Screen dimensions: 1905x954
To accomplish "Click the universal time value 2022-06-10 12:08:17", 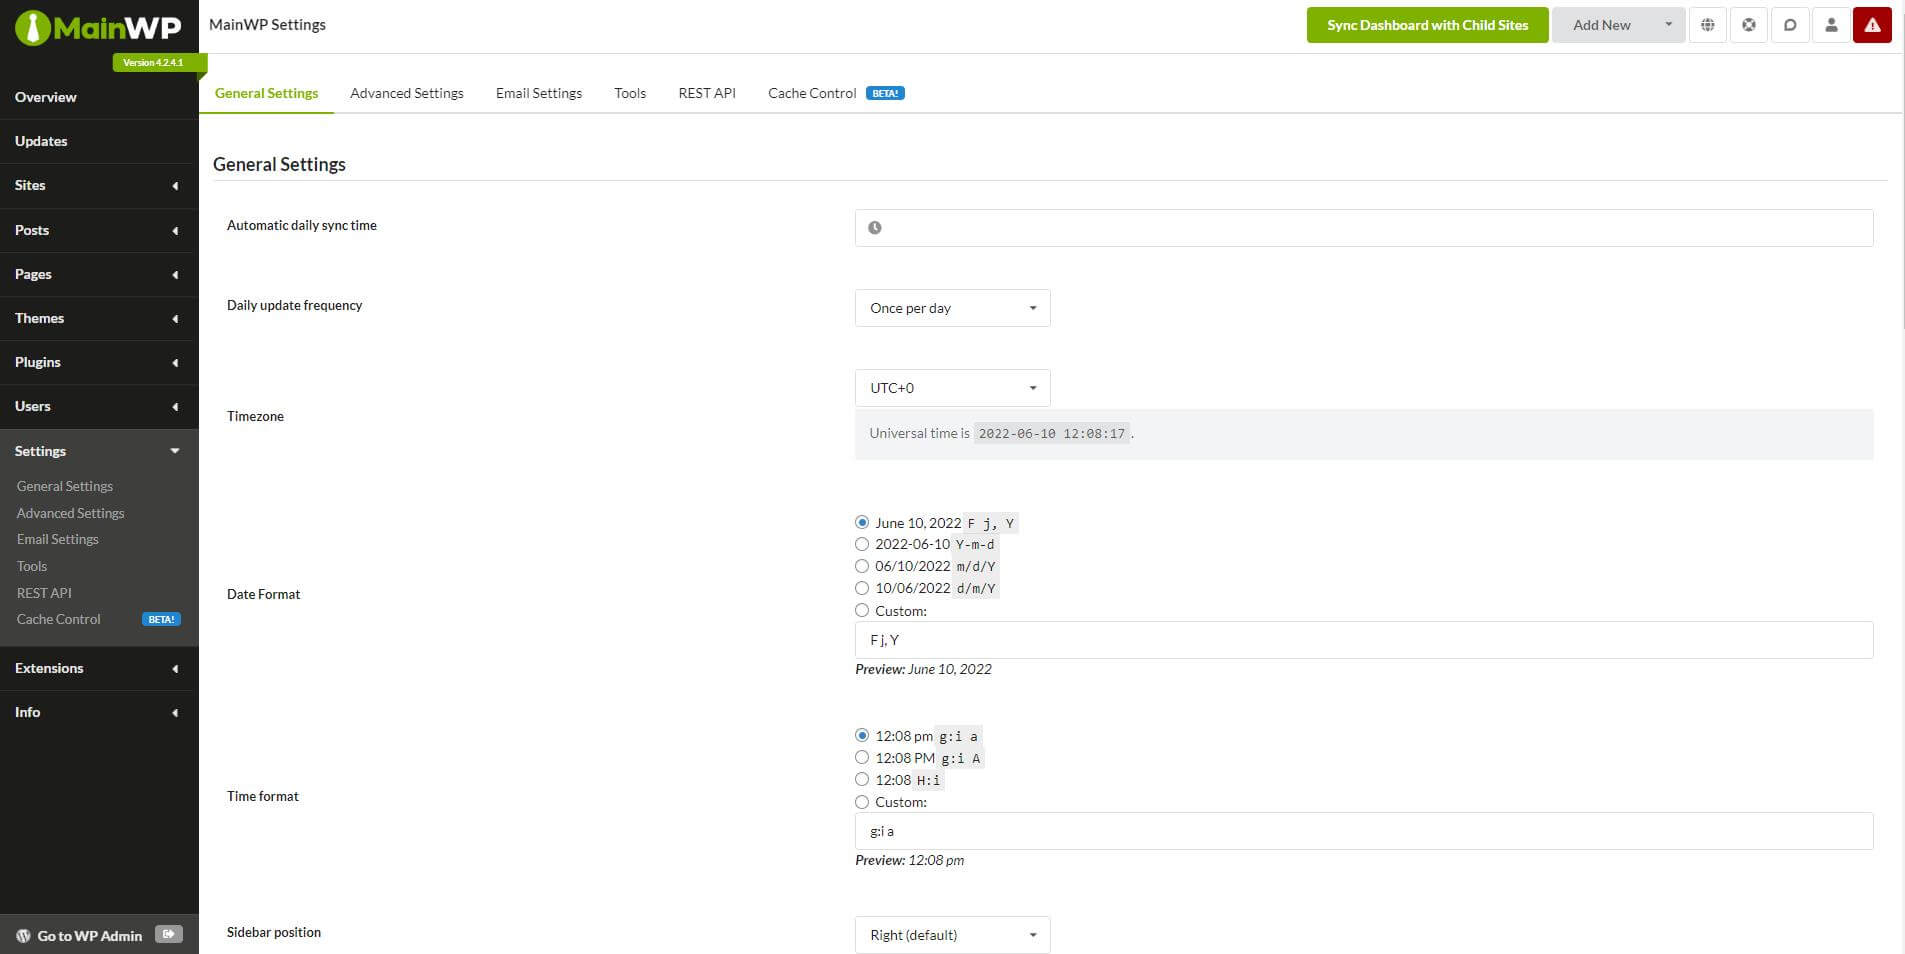I will 1052,434.
